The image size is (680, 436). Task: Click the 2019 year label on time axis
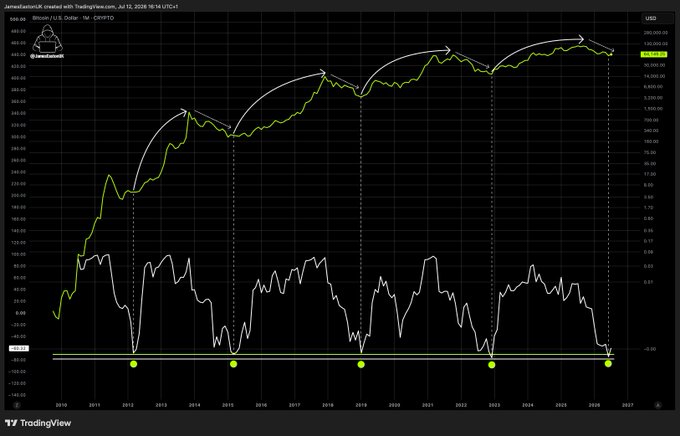click(x=361, y=405)
